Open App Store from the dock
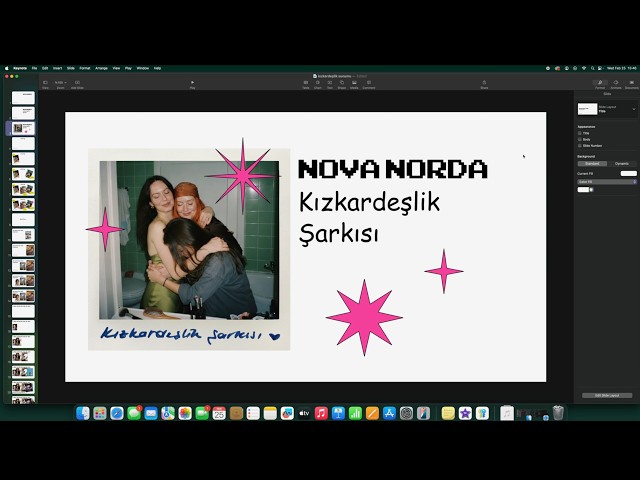 pos(389,413)
